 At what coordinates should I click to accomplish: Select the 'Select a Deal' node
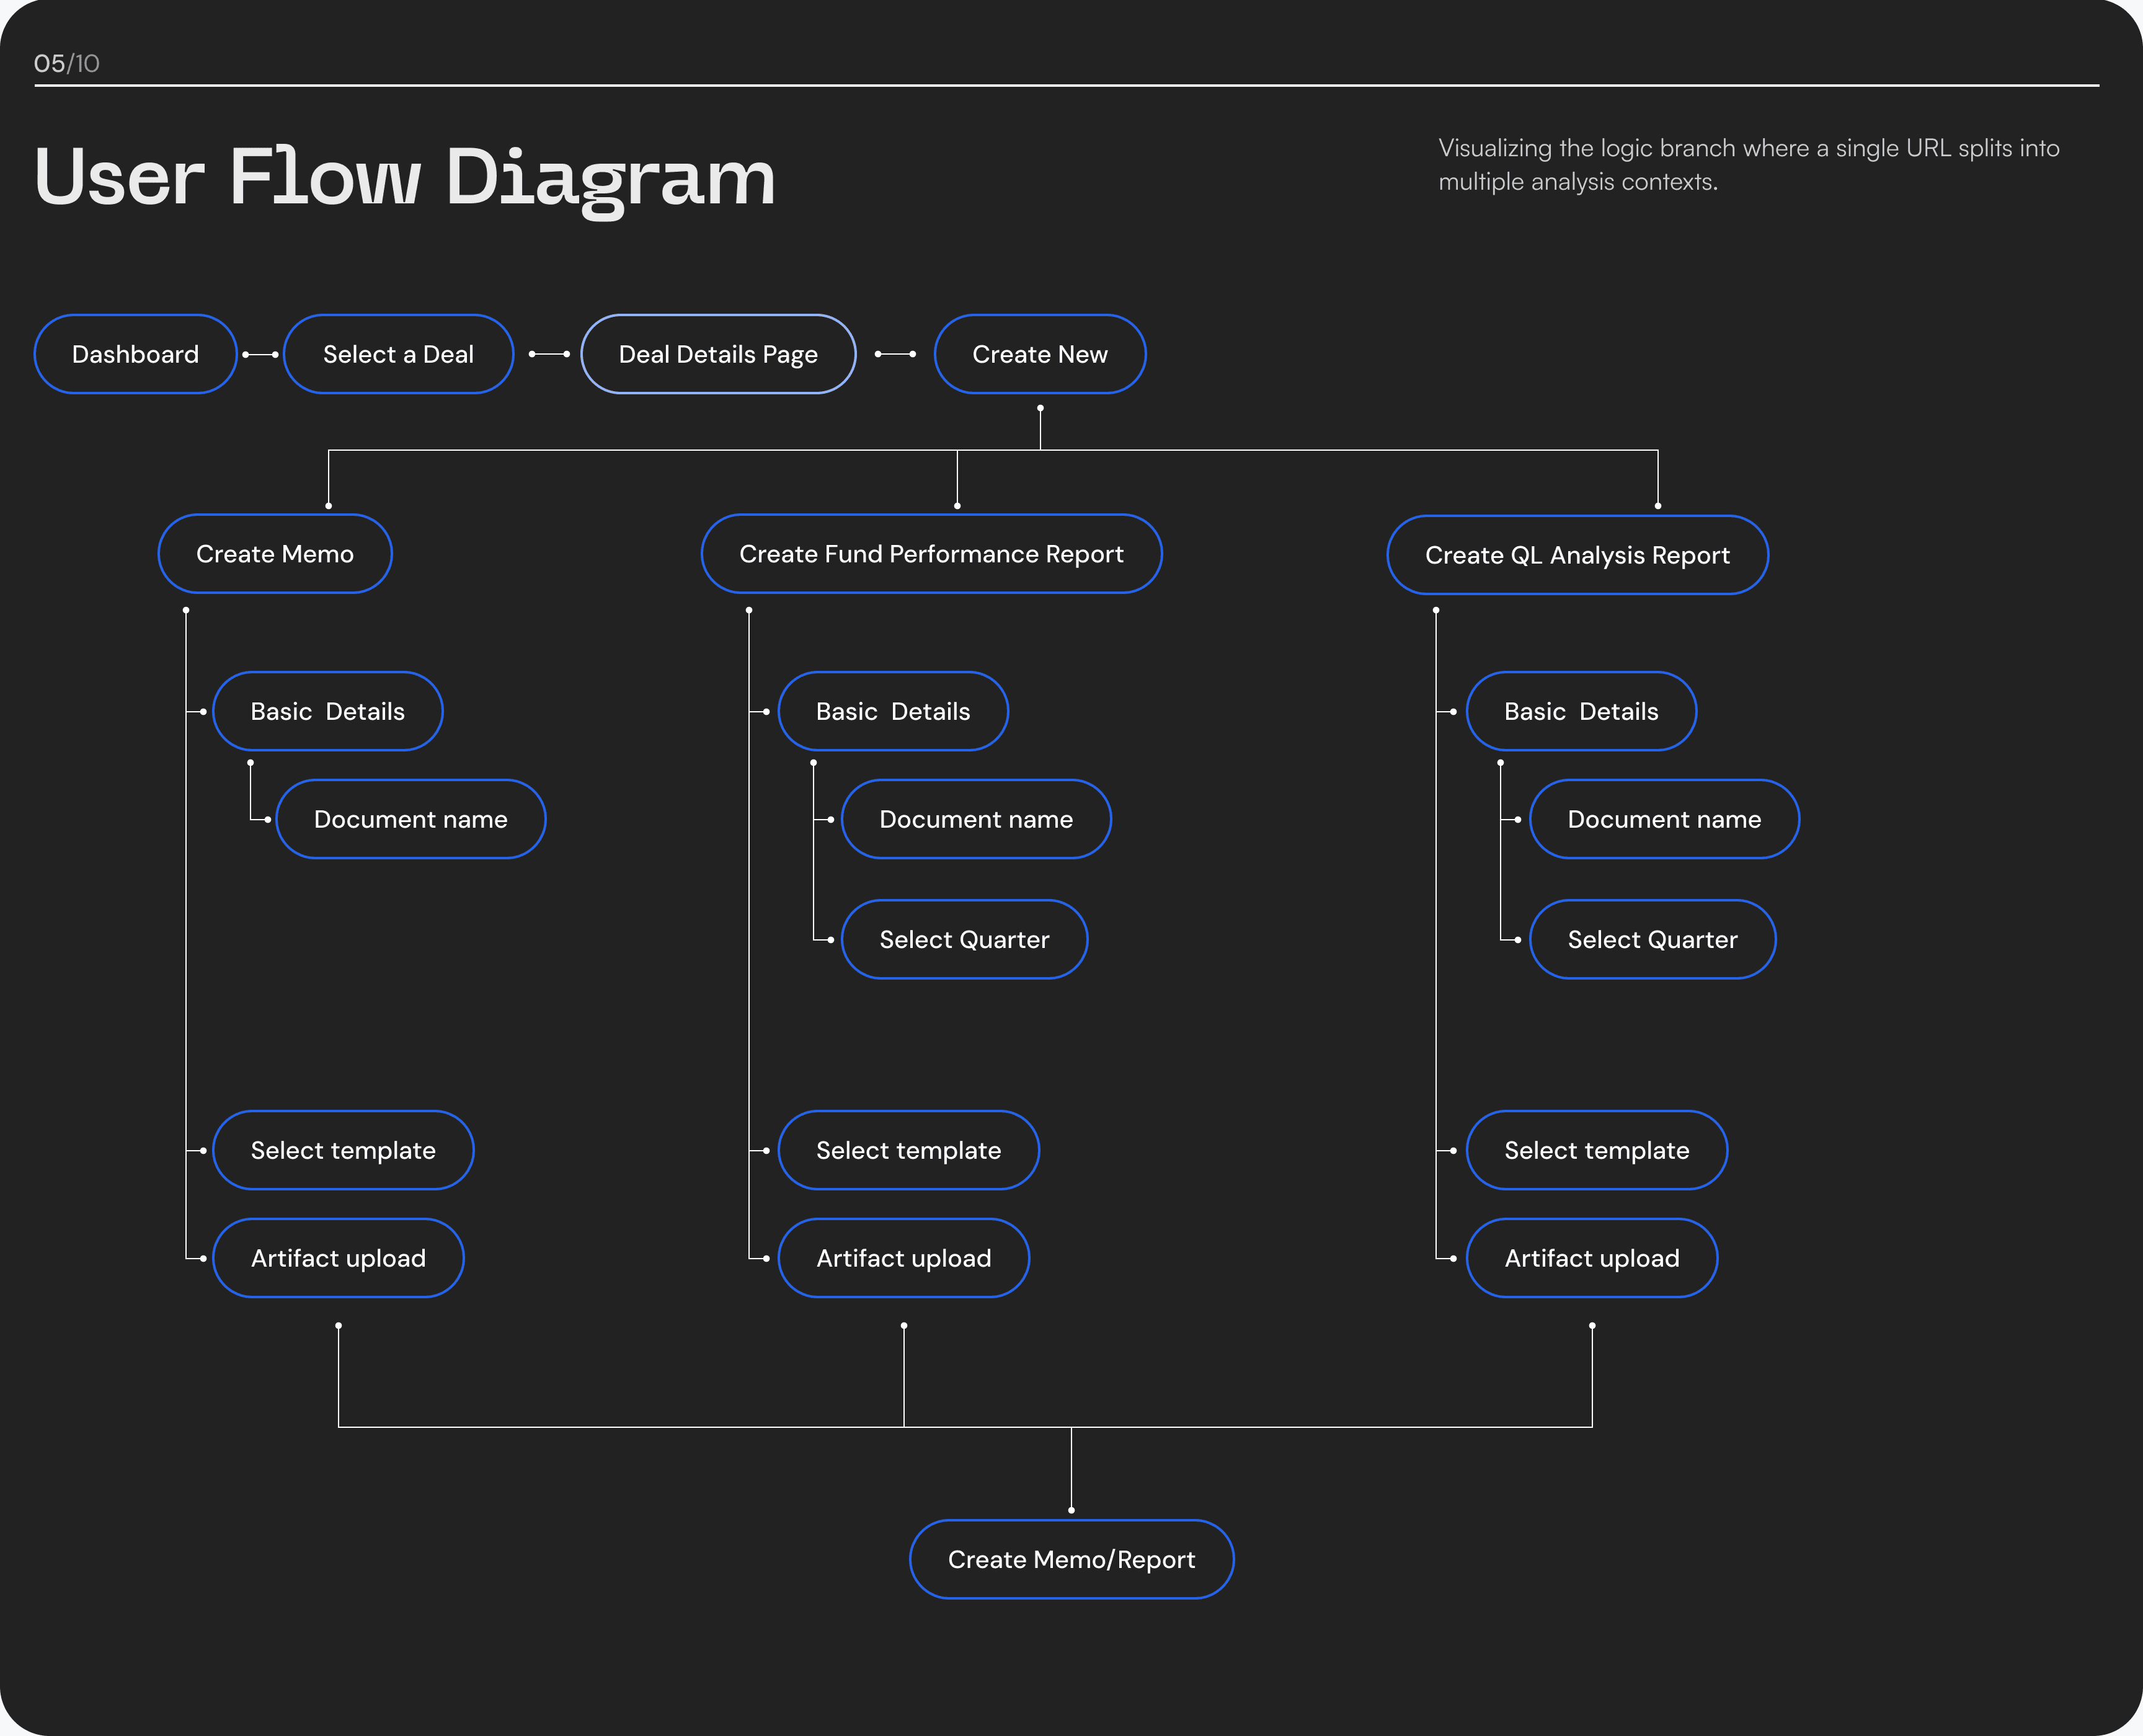click(398, 354)
